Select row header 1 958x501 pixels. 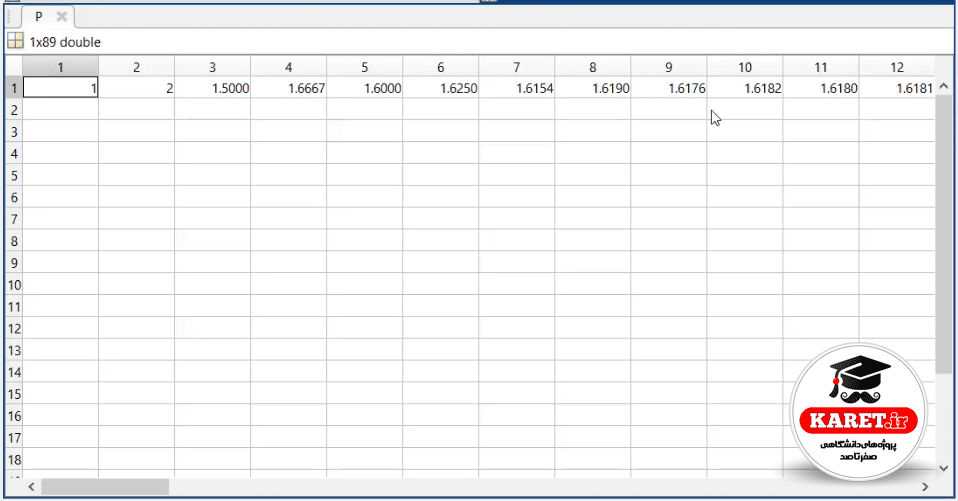(x=14, y=88)
